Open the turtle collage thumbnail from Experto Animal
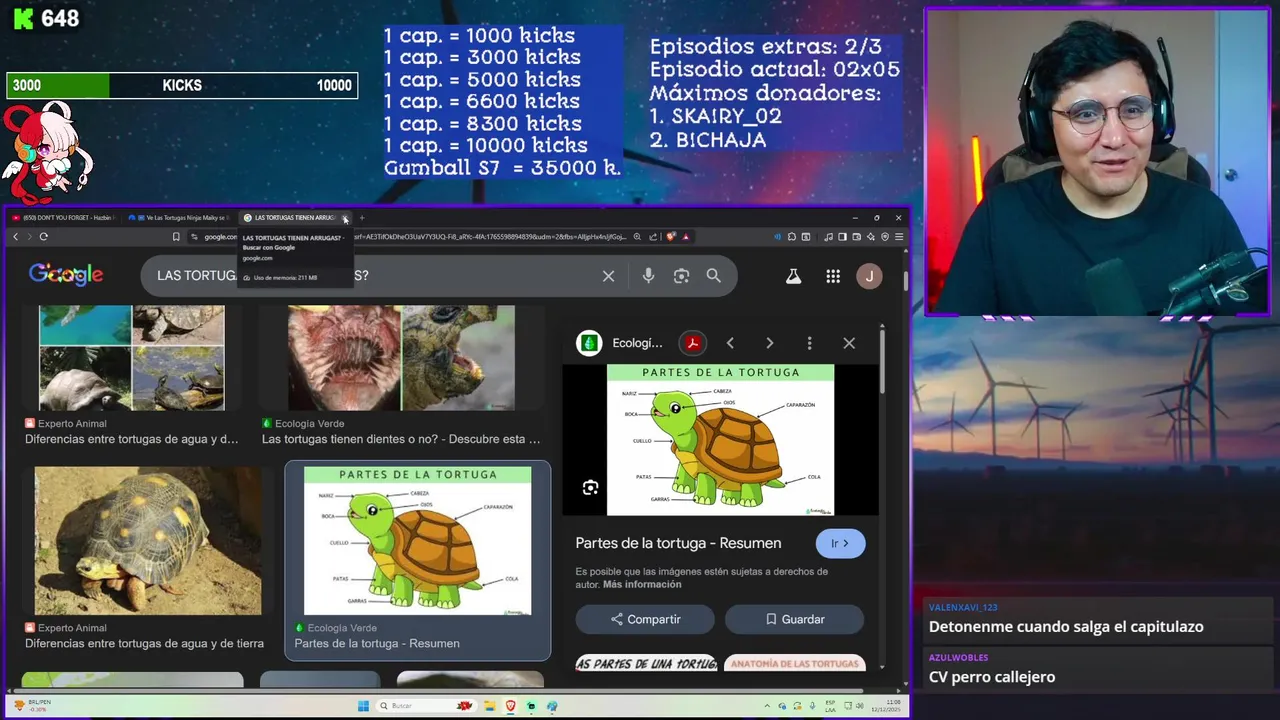1280x720 pixels. tap(132, 358)
